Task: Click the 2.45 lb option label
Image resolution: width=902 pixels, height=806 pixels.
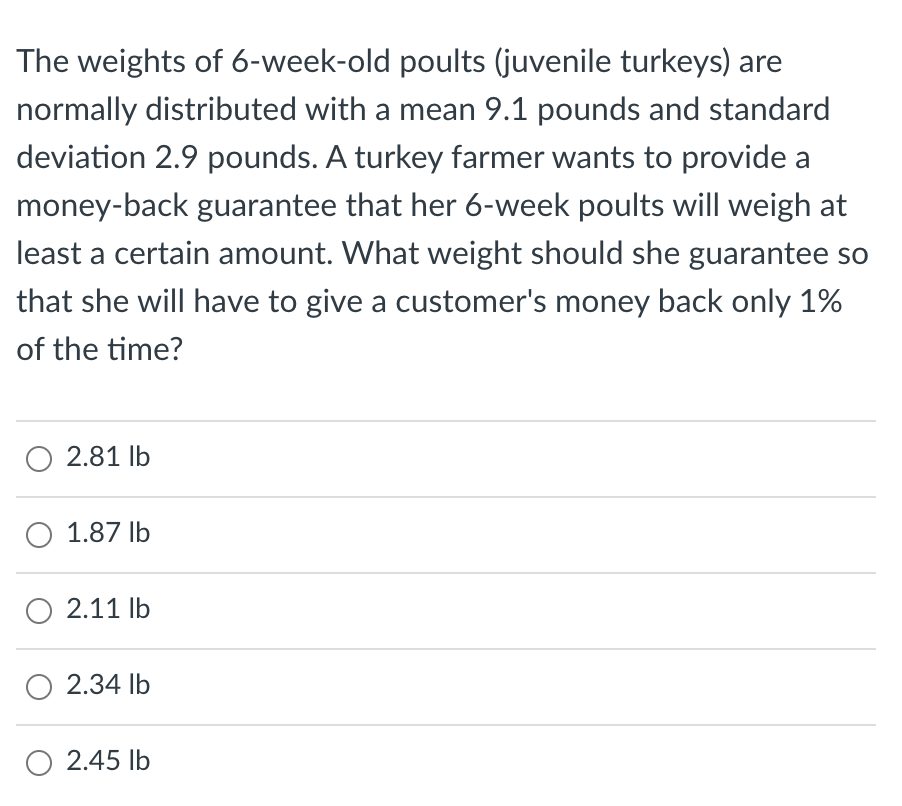Action: click(x=106, y=761)
